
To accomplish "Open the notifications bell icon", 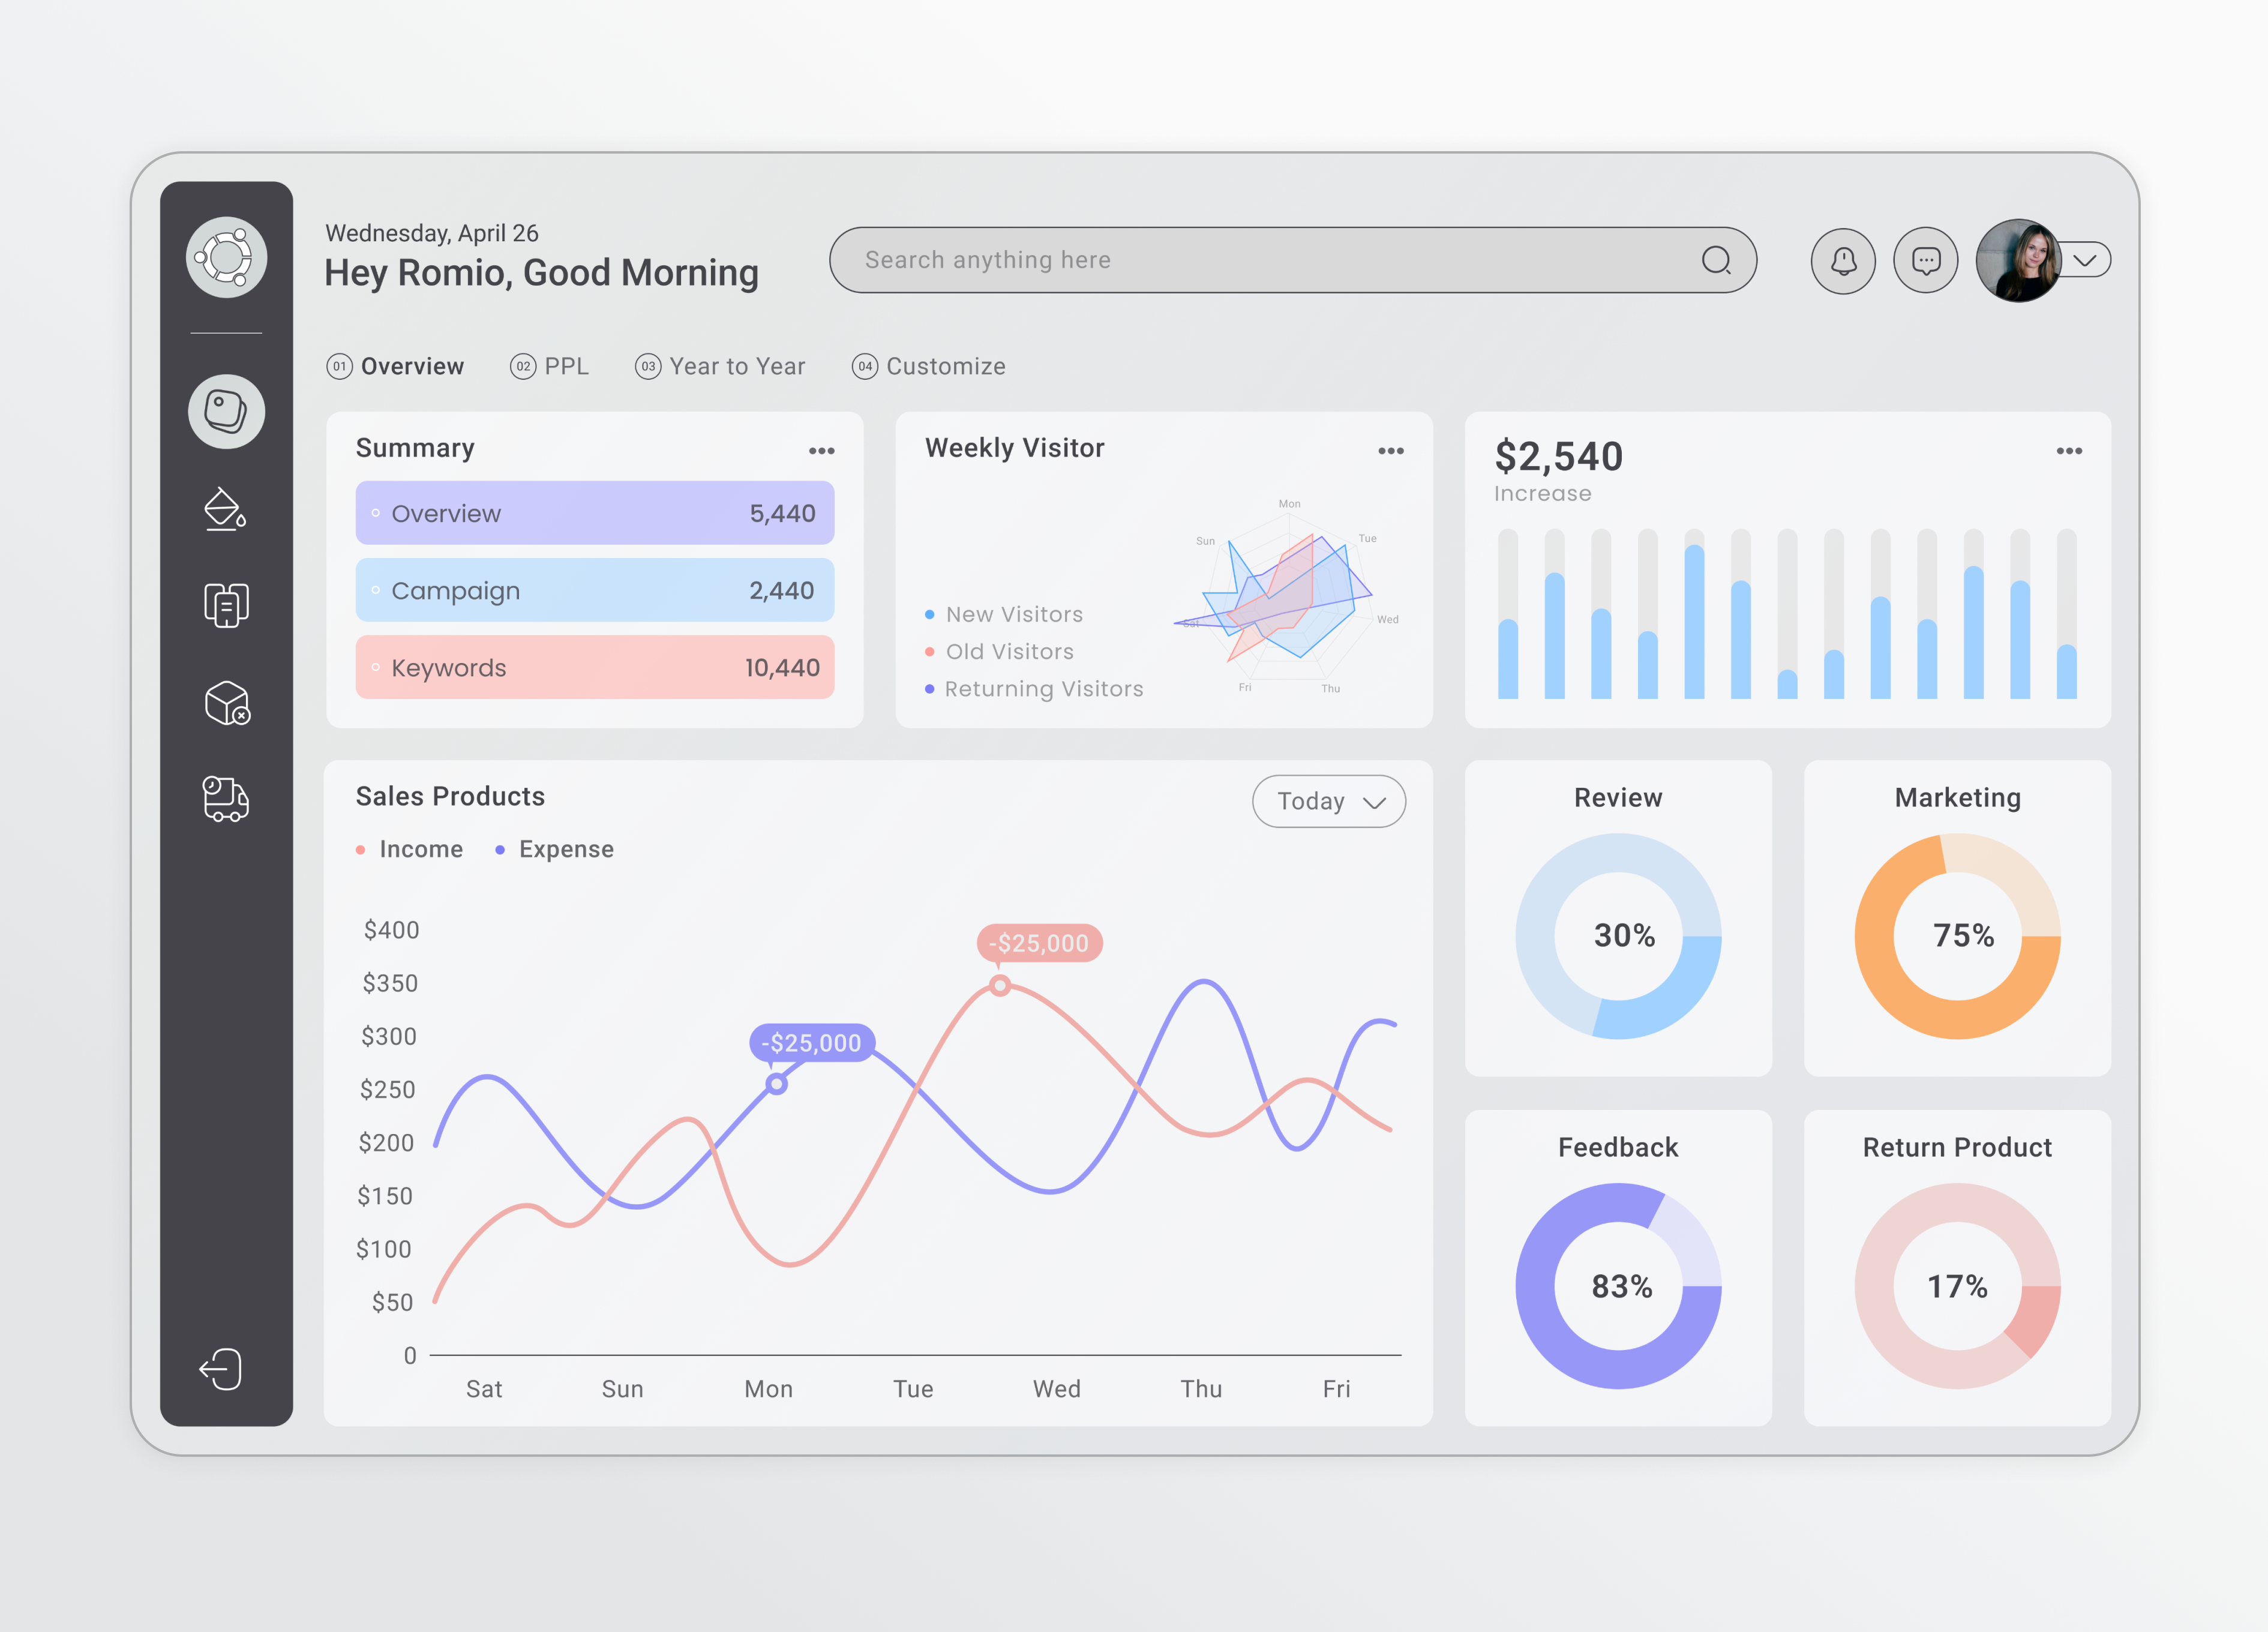I will click(1843, 260).
